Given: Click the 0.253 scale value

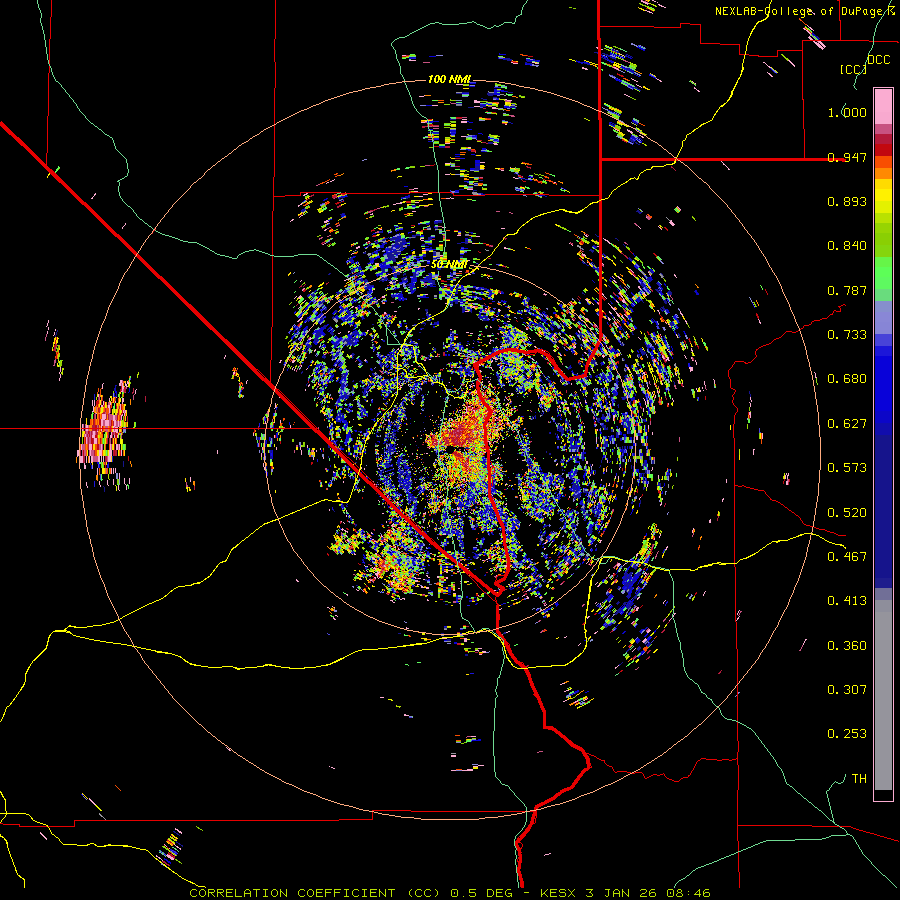Looking at the screenshot, I should (847, 734).
